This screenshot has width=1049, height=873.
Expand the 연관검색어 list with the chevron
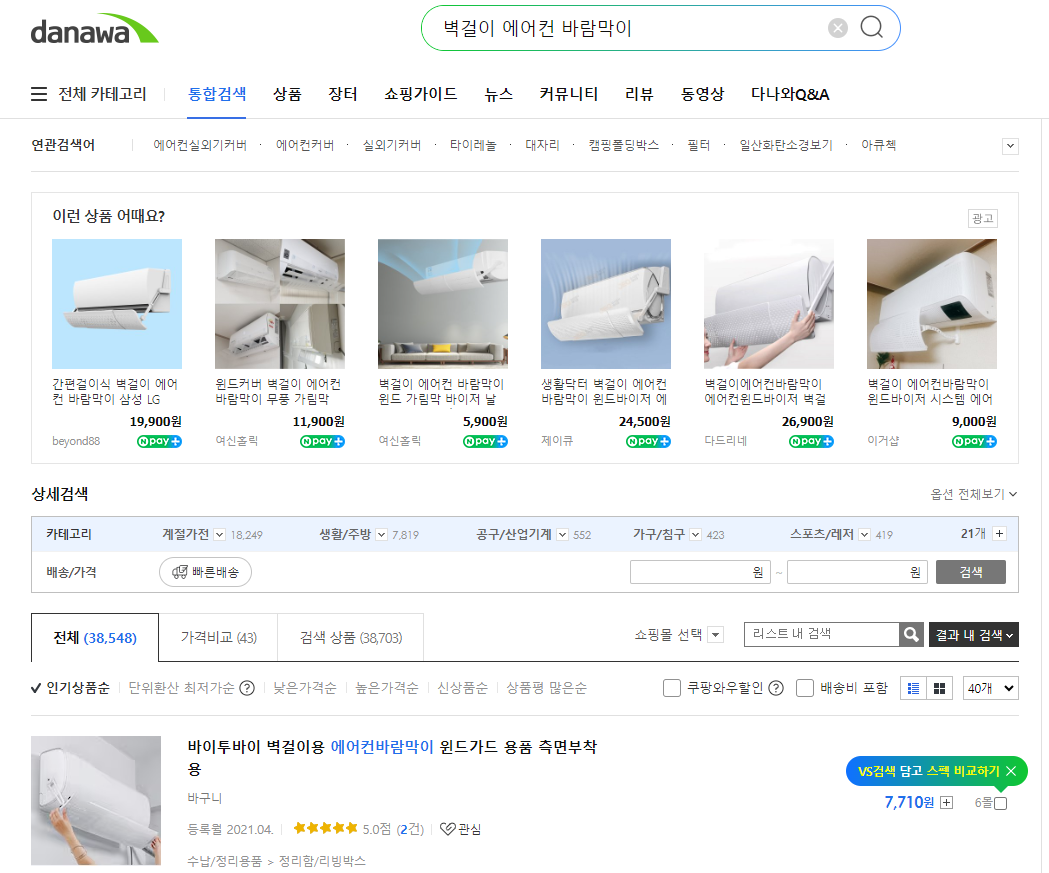(1010, 146)
